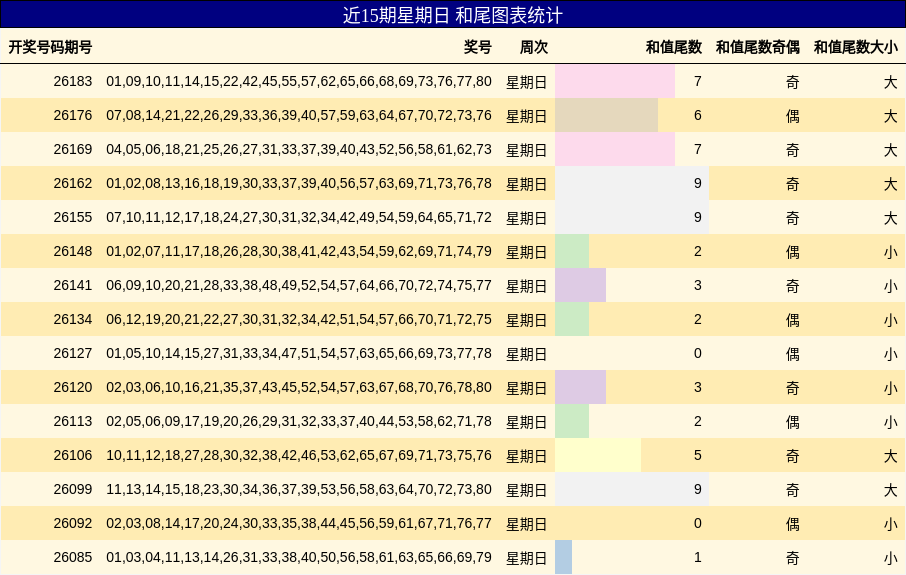Image resolution: width=906 pixels, height=575 pixels.
Task: Select issue number 26120
Action: (x=73, y=388)
